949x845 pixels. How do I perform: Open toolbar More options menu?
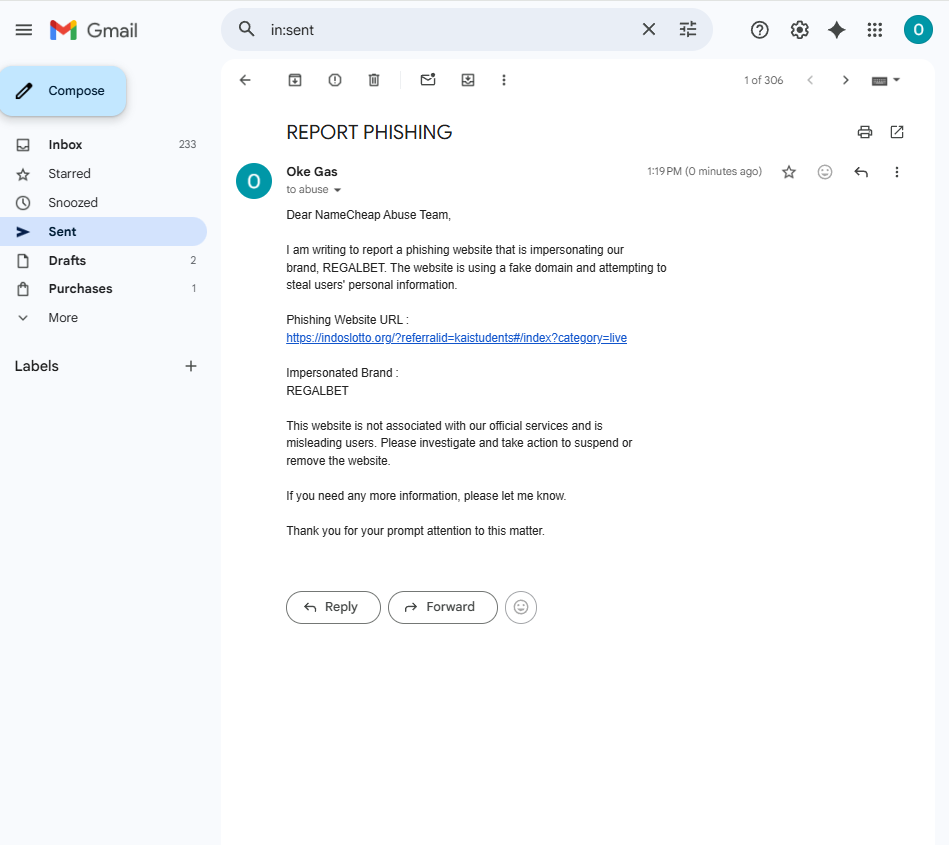click(504, 80)
